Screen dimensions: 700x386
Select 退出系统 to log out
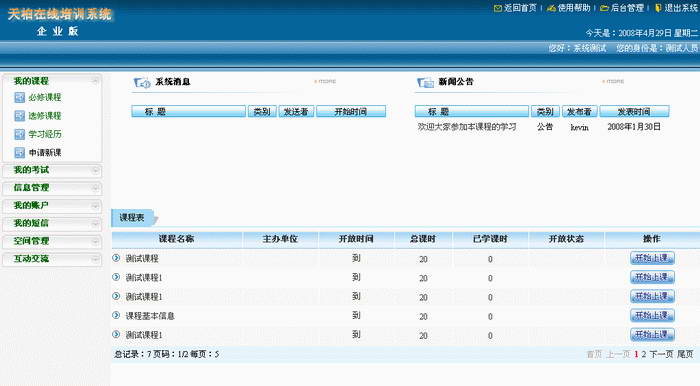pyautogui.click(x=681, y=8)
